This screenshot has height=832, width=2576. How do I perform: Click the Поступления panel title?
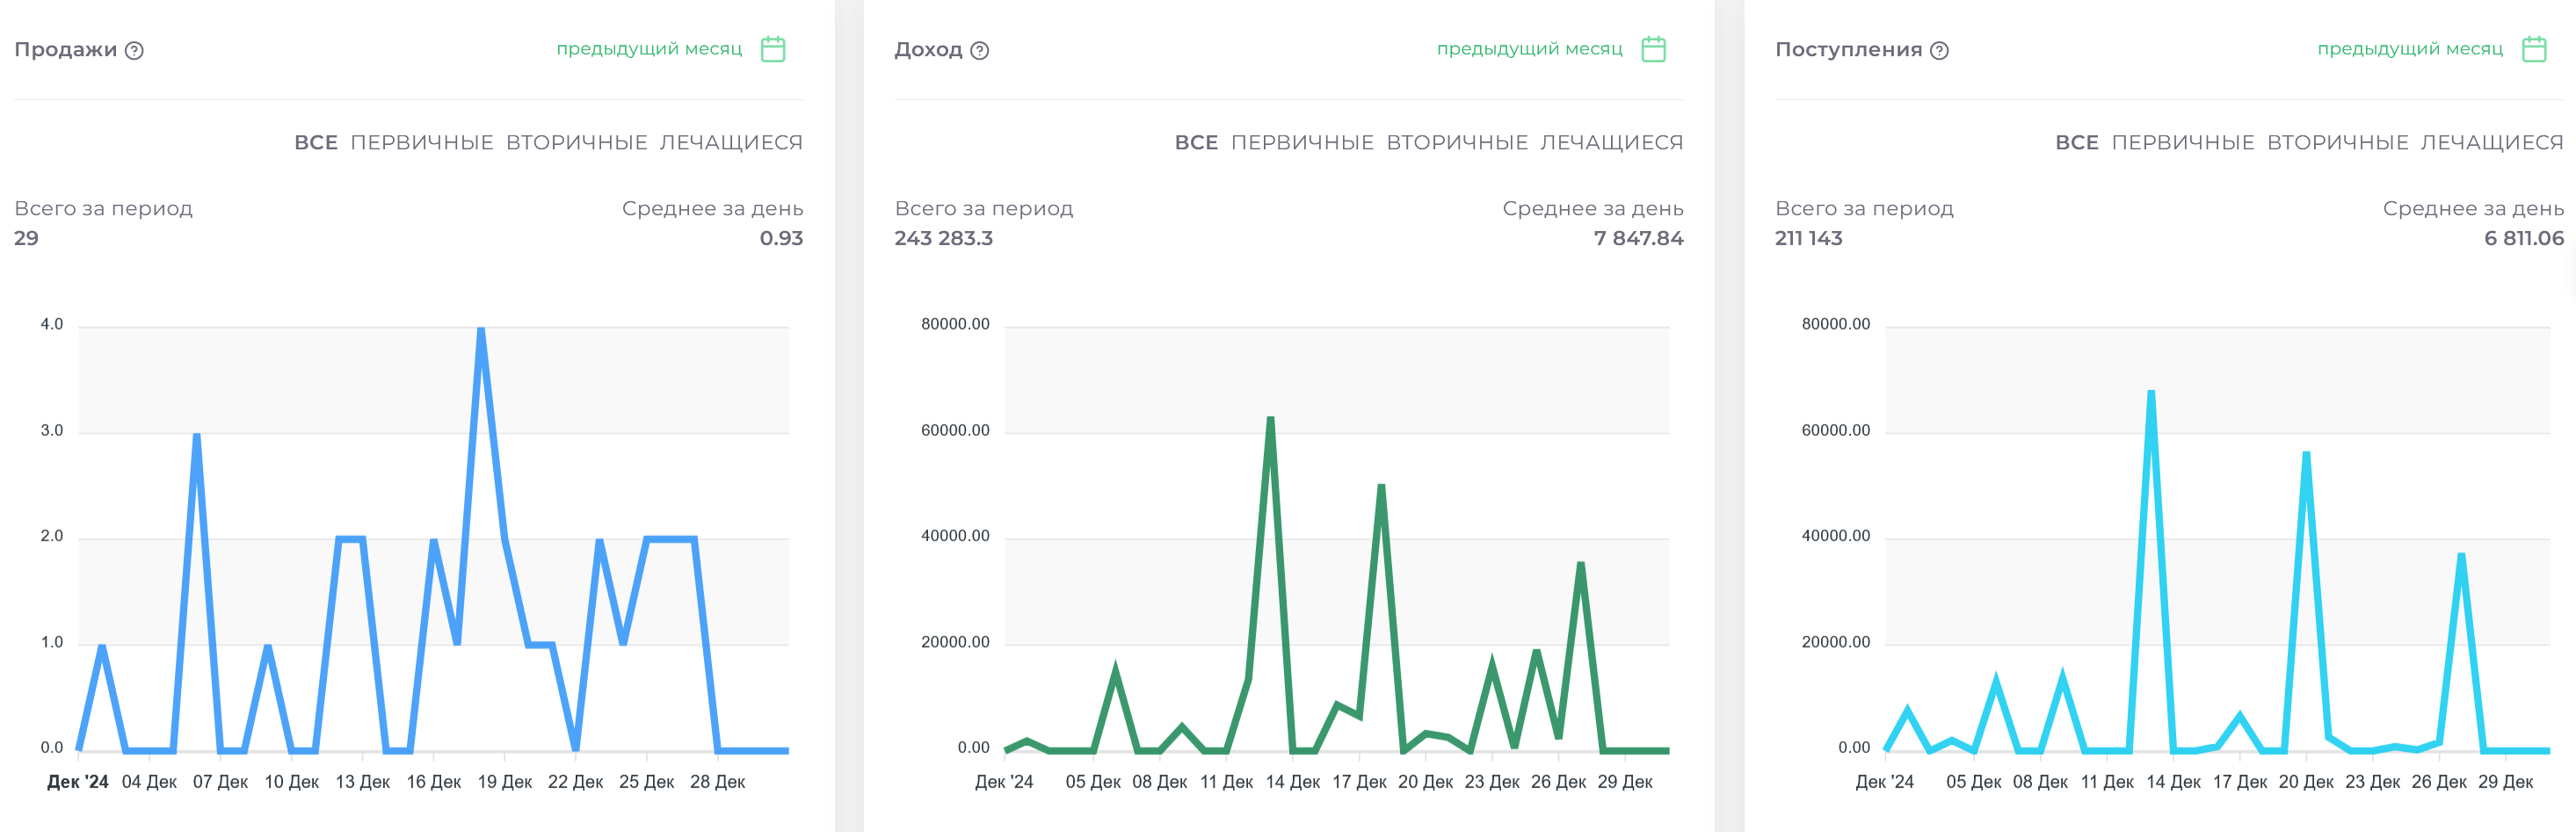pos(1848,50)
